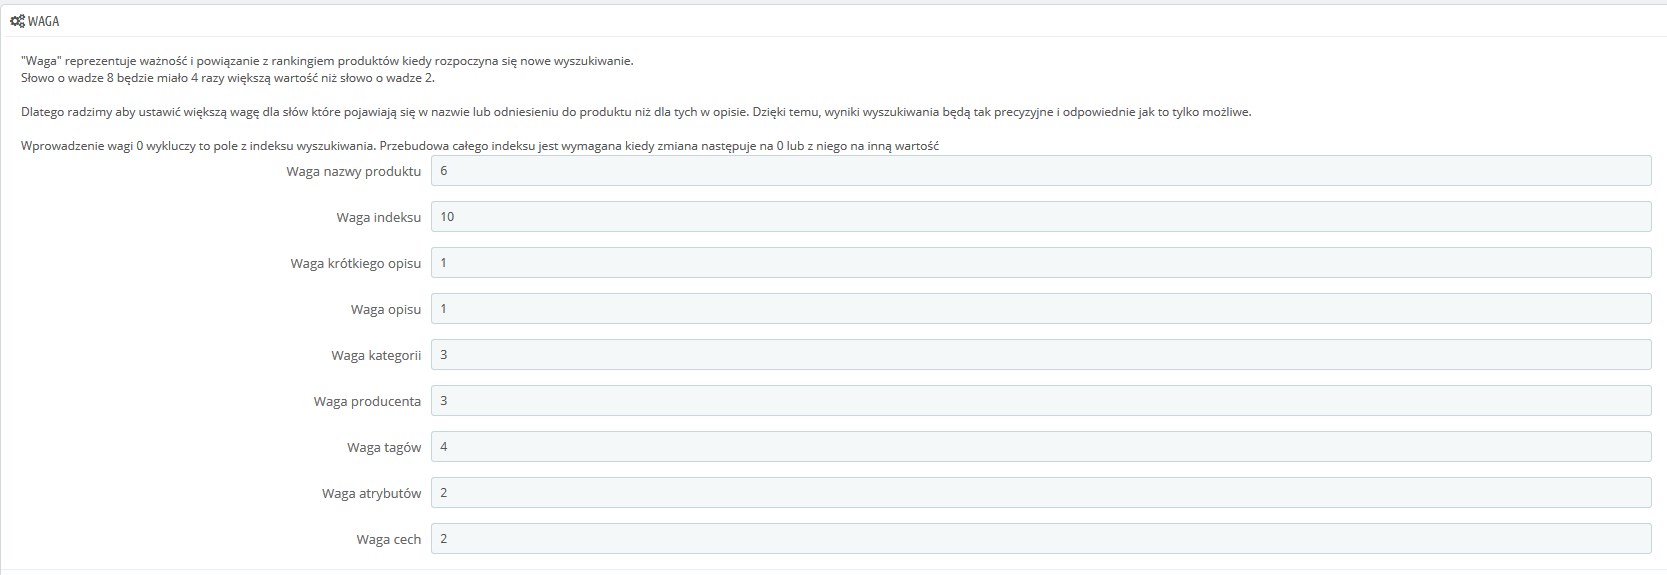
Task: Click the line starting 'Wprowadzenie wagi 0 wykluczy'
Action: (480, 146)
